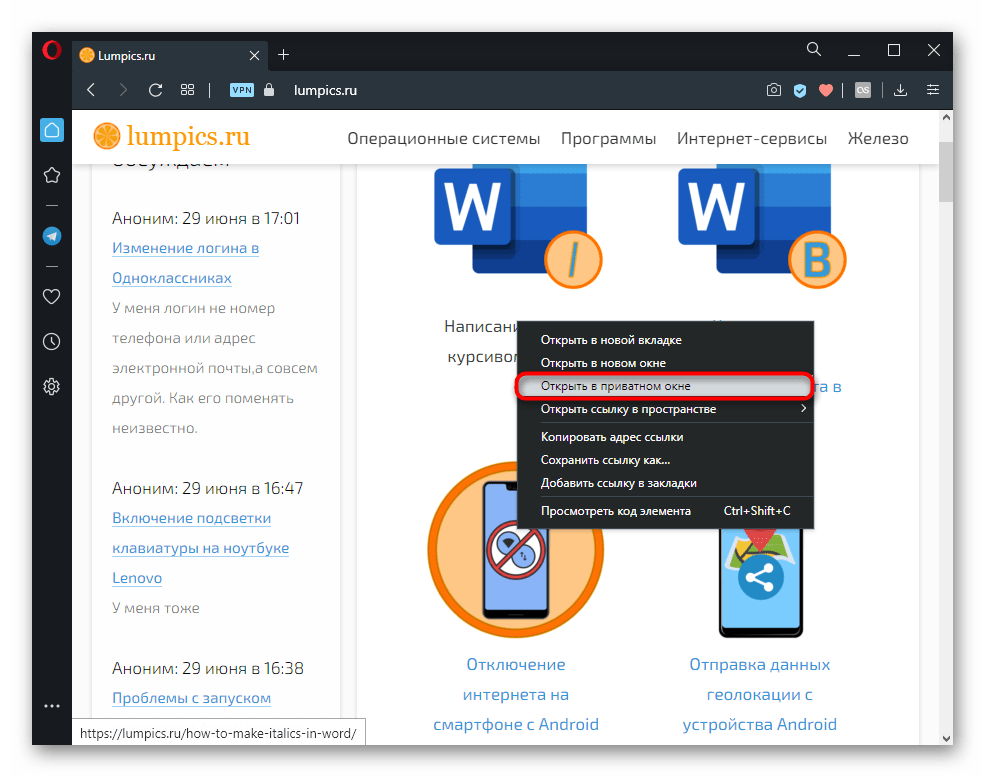Open the downloads arrow icon
The image size is (985, 777).
[900, 90]
